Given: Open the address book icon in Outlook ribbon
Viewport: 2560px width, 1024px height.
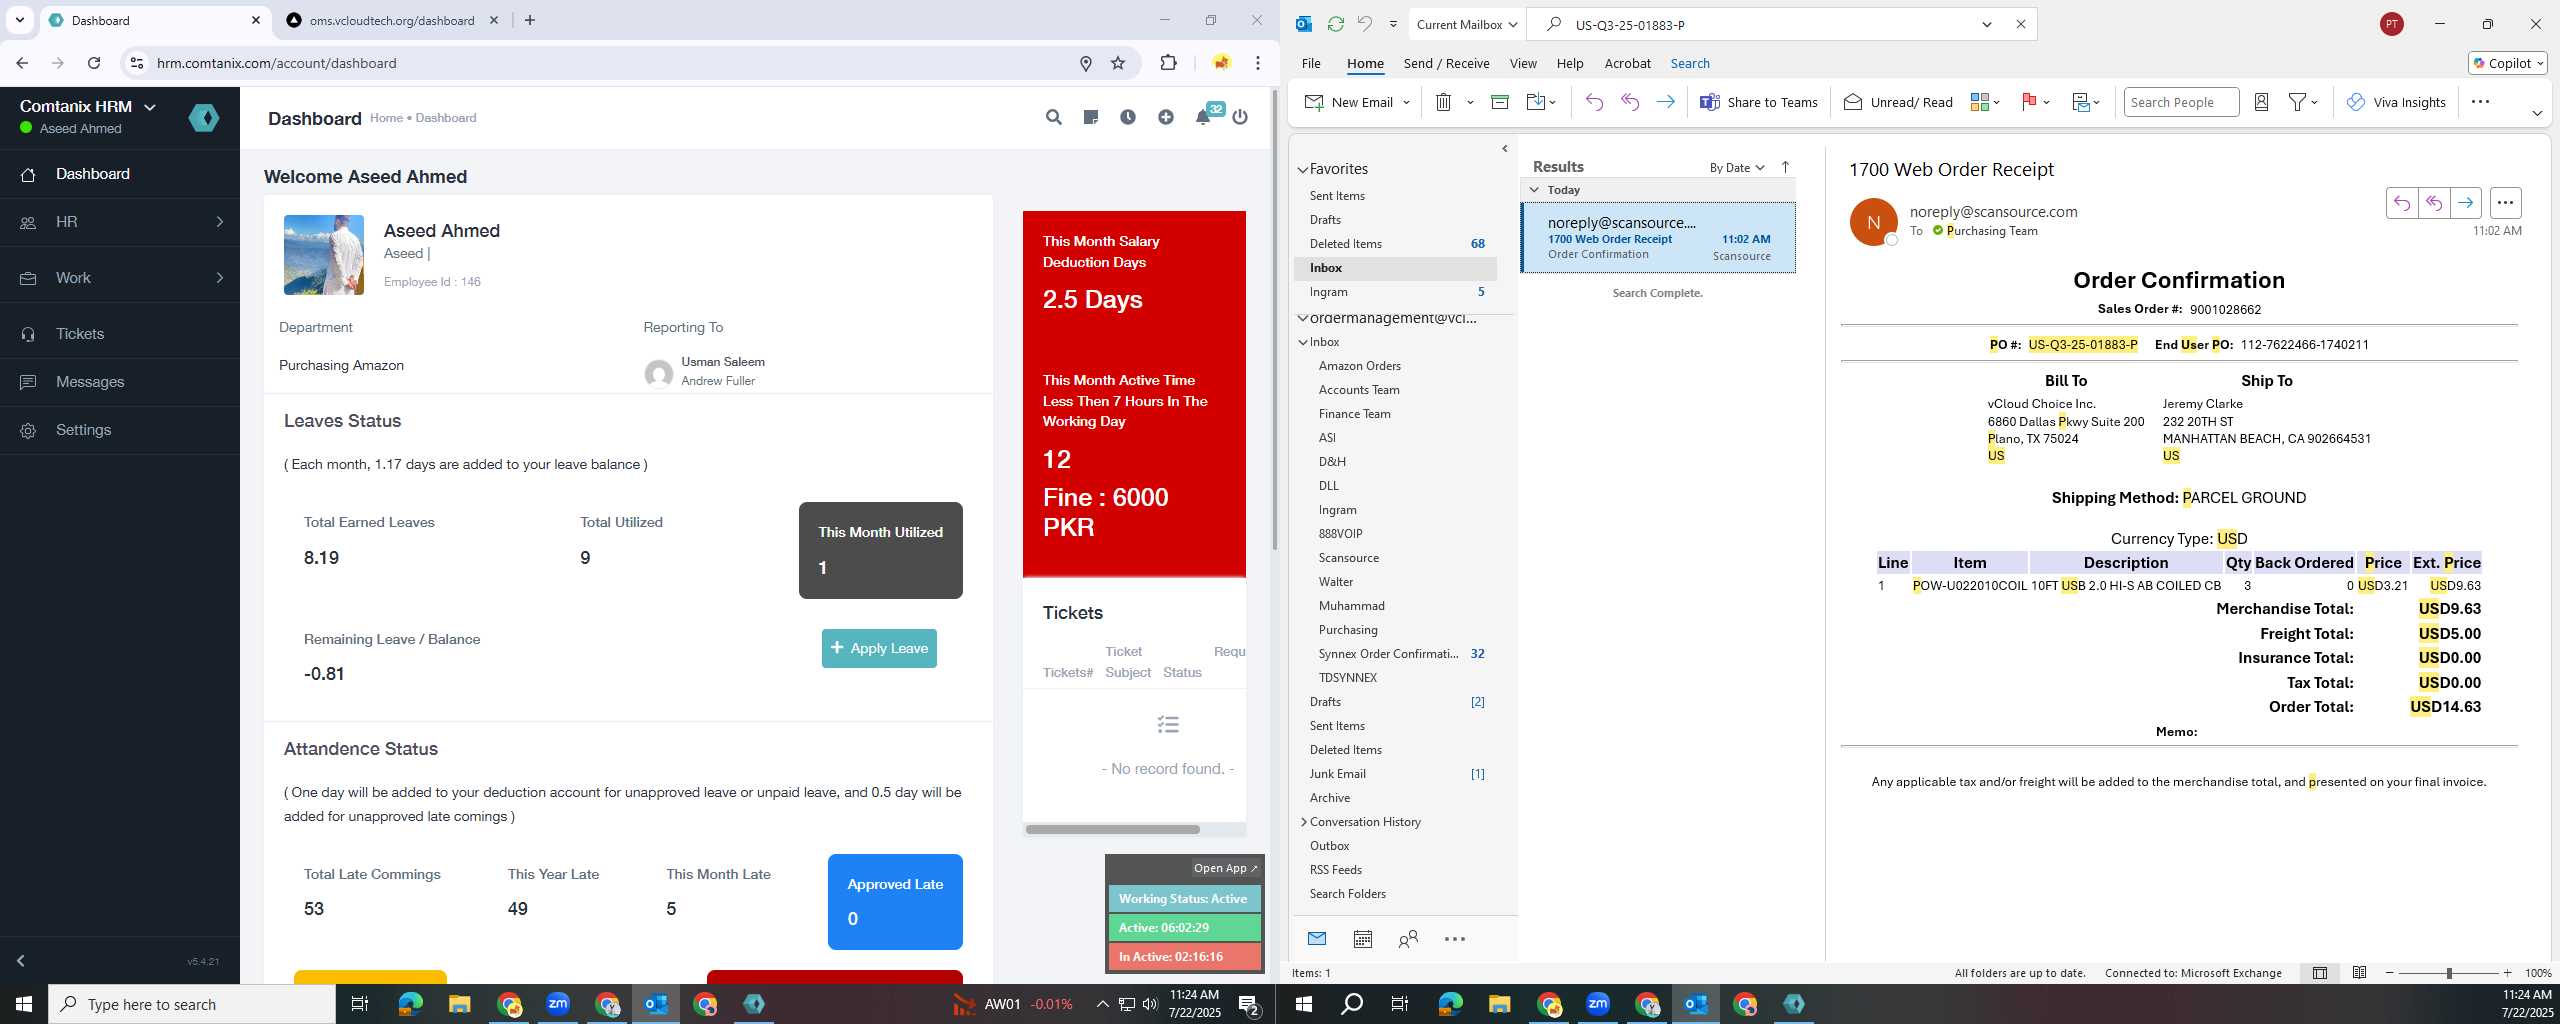Looking at the screenshot, I should 2261,102.
